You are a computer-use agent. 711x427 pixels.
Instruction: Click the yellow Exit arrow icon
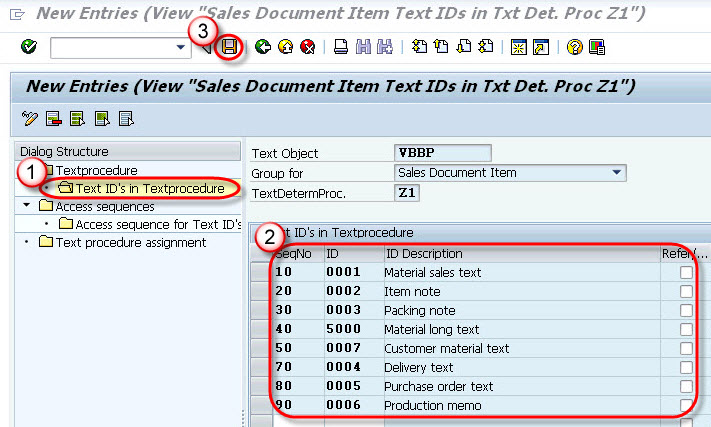point(285,47)
